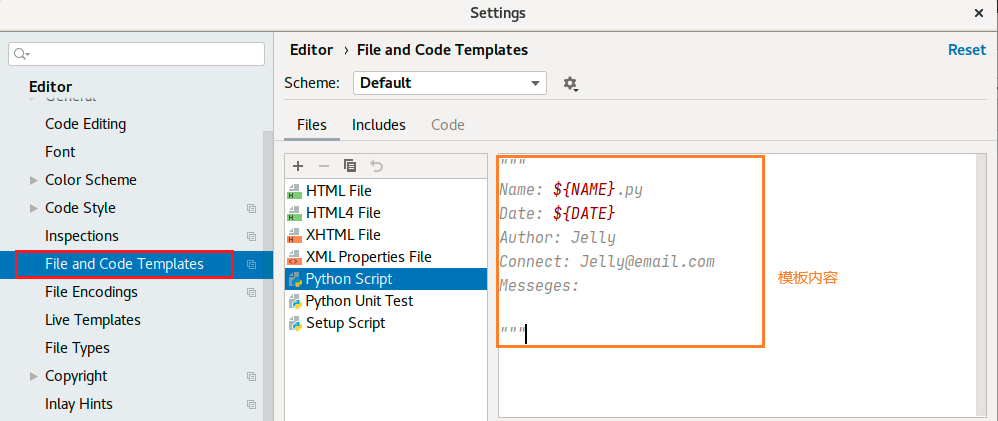Open the Scheme Default dropdown
This screenshot has width=998, height=421.
point(449,83)
